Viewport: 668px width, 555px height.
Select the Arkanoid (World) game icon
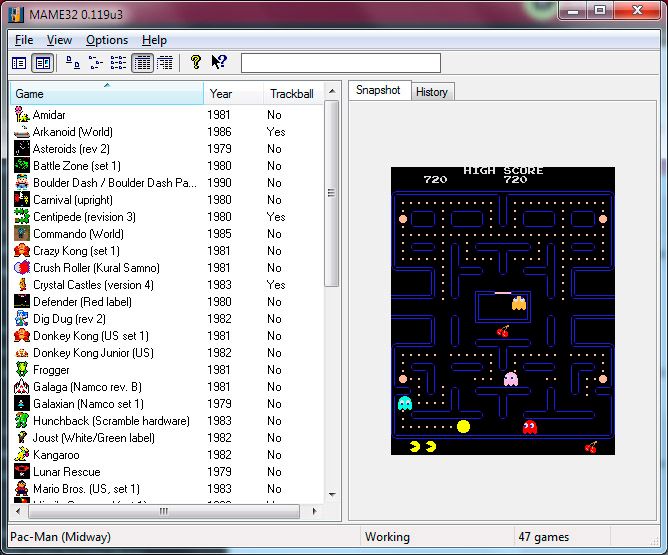coord(22,132)
